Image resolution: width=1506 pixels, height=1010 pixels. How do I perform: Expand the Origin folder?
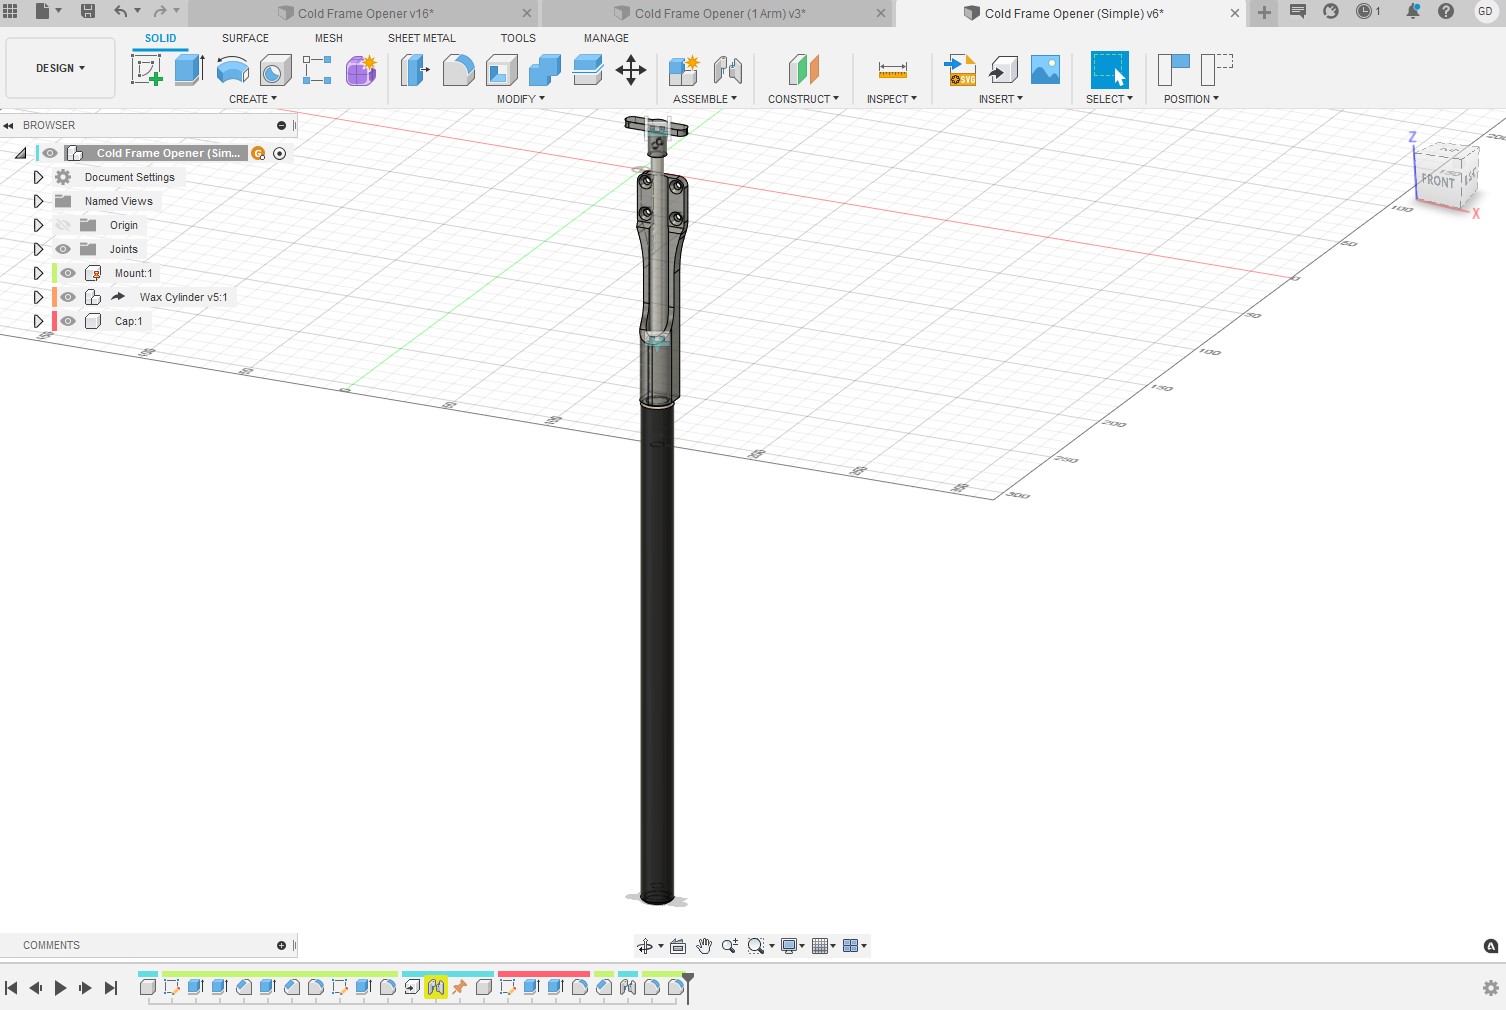[38, 225]
